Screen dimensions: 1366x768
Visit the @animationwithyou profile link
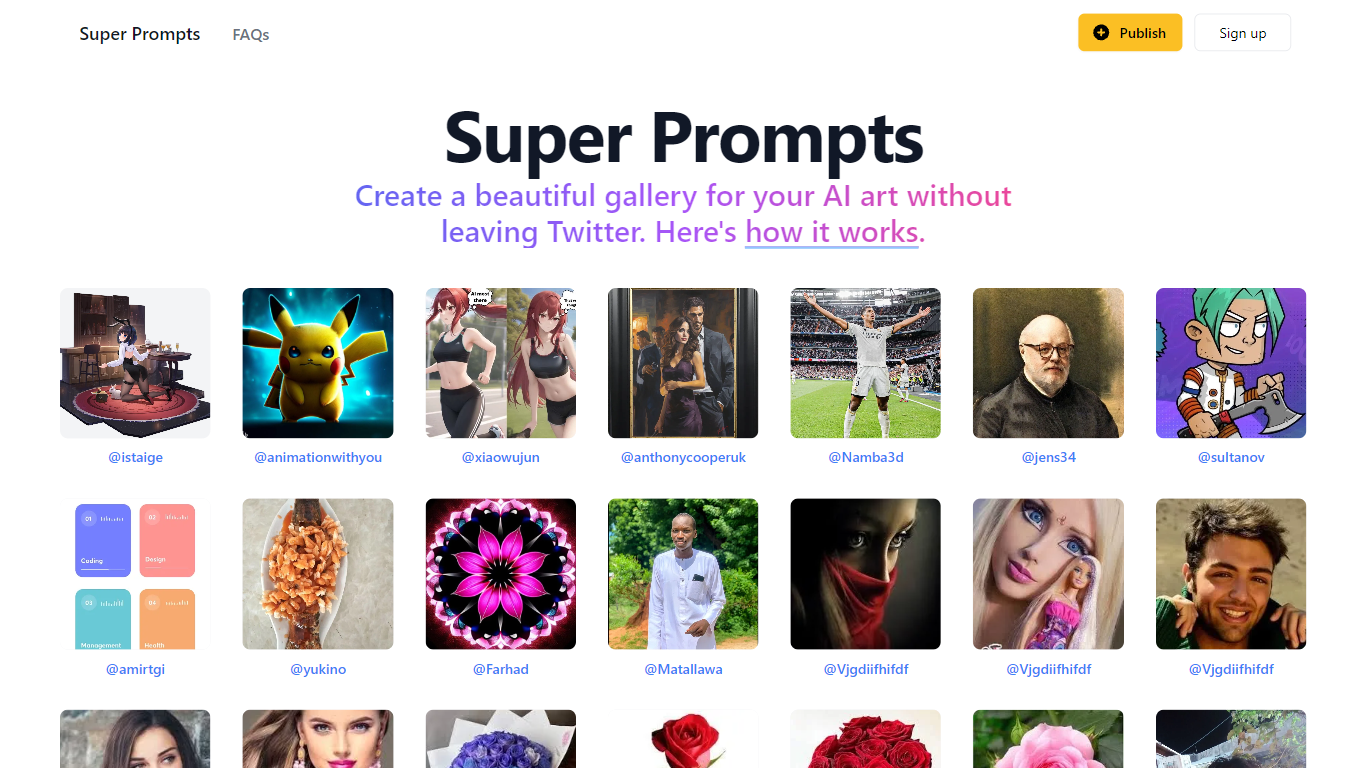(318, 457)
